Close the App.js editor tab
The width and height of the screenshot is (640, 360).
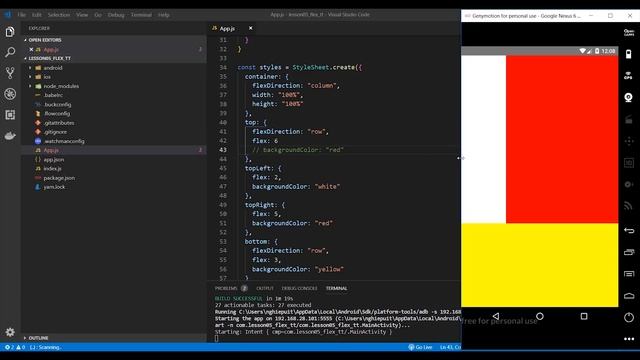click(251, 28)
